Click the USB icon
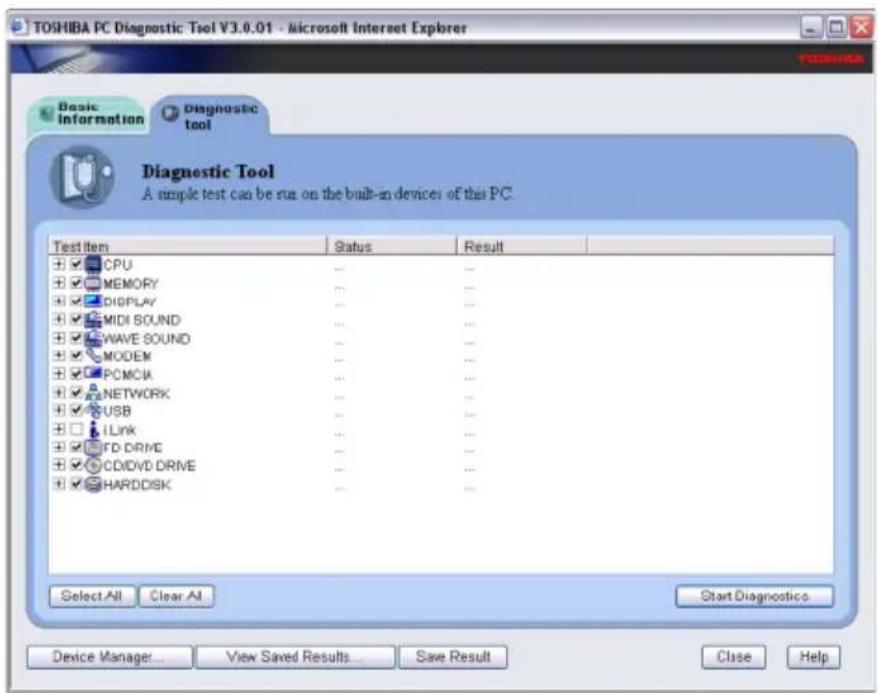The width and height of the screenshot is (878, 693). [94, 411]
